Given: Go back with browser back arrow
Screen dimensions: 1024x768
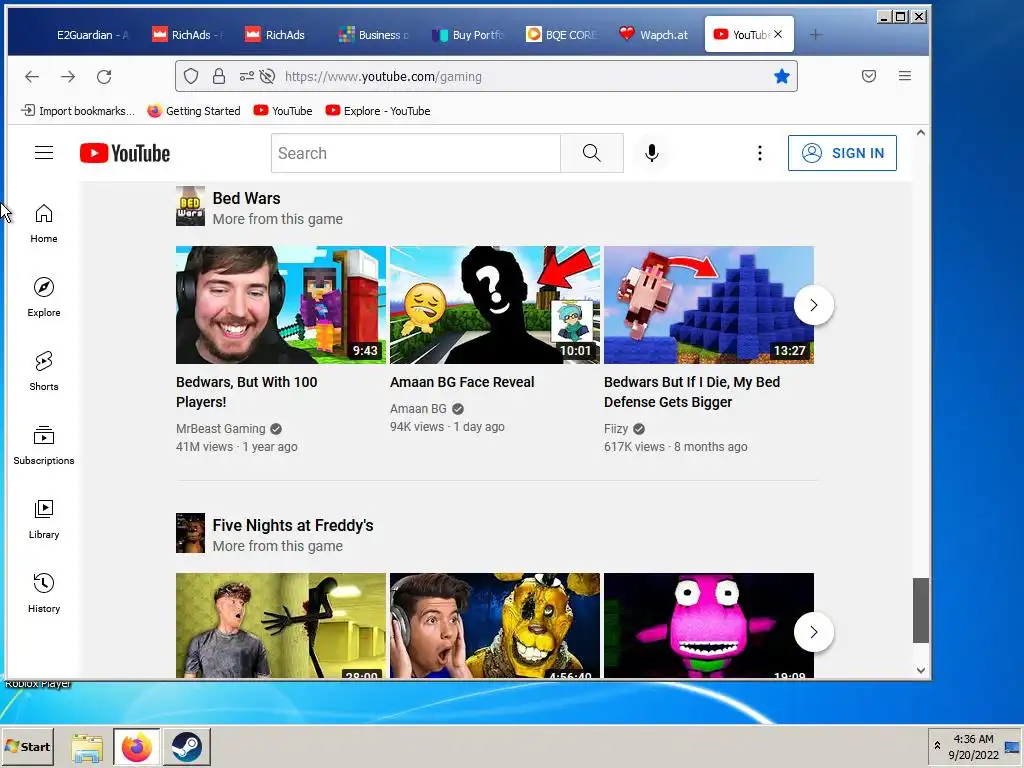Looking at the screenshot, I should pyautogui.click(x=31, y=76).
